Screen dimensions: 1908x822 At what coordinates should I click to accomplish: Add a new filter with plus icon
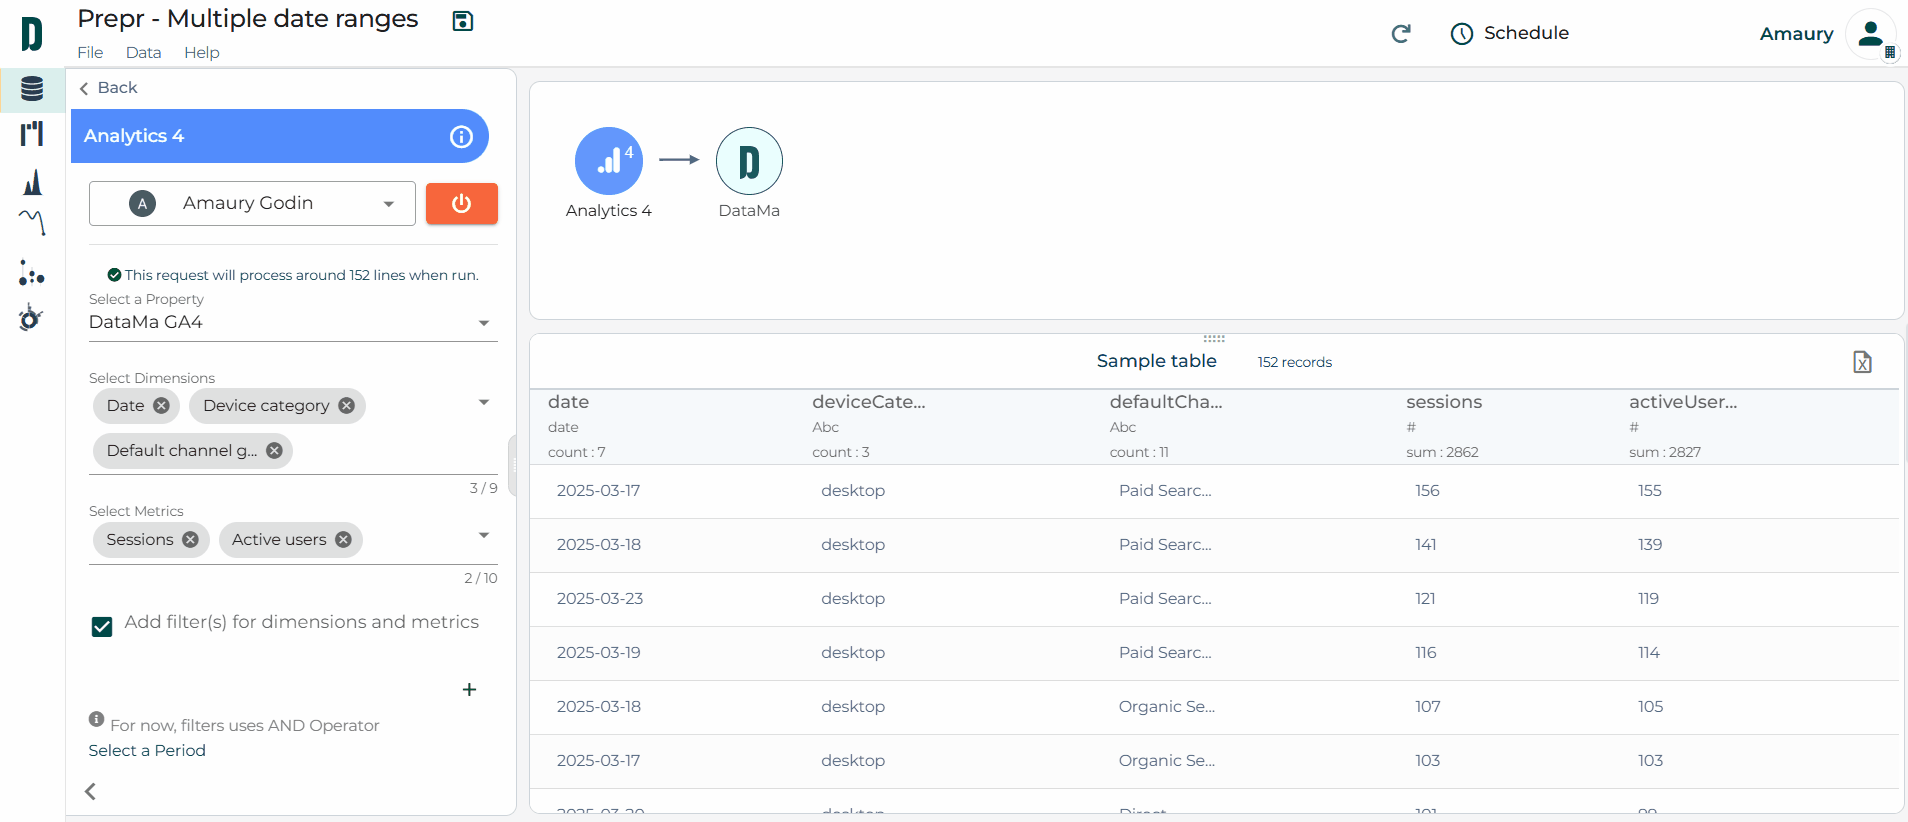(x=469, y=690)
